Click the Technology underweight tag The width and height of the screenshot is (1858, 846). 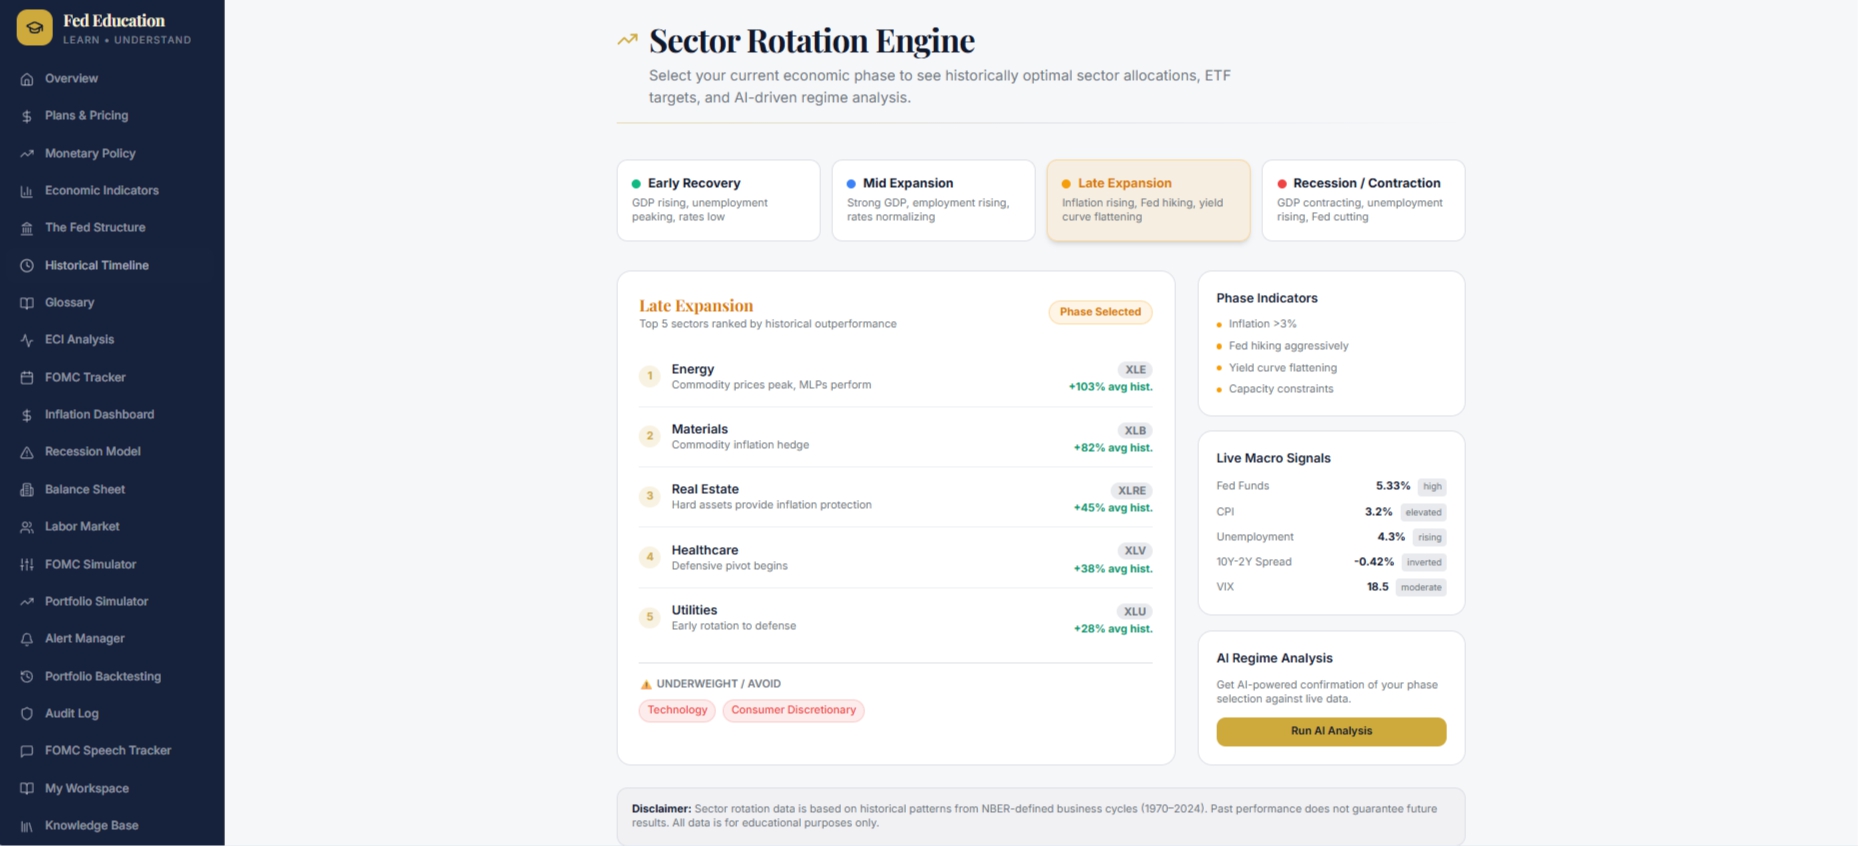(x=677, y=710)
